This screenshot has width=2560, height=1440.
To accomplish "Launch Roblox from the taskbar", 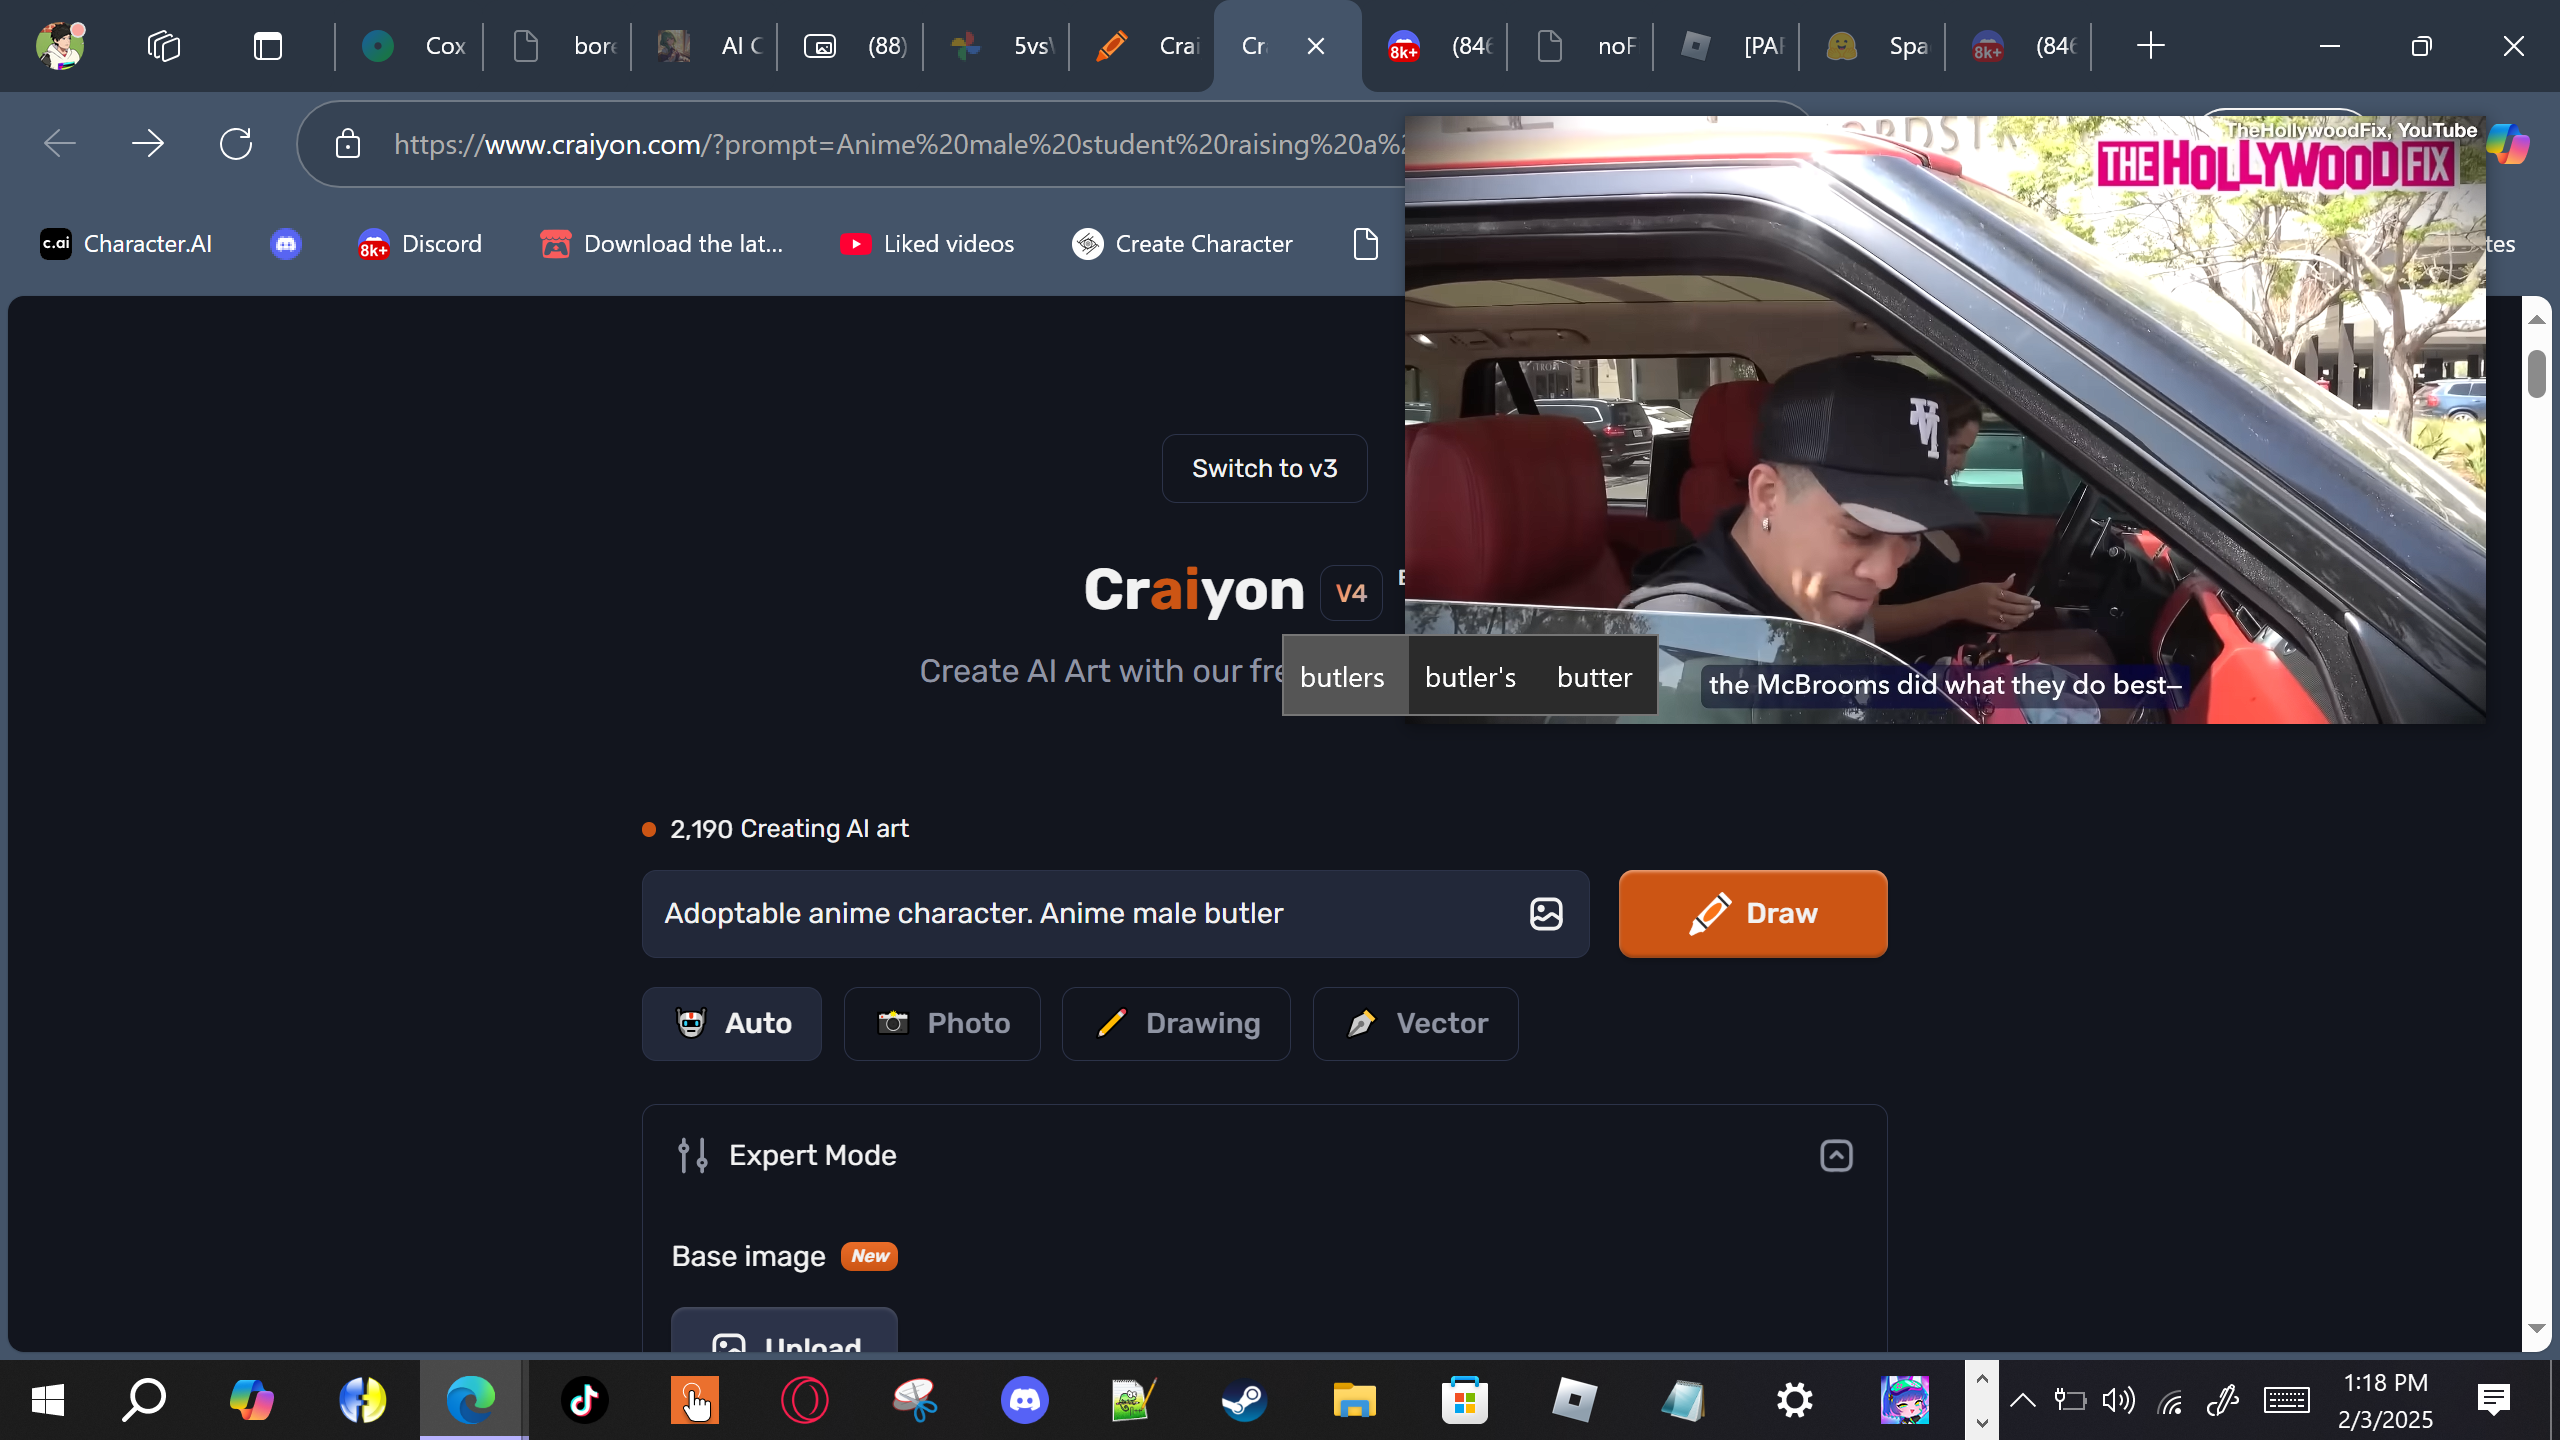I will click(1574, 1400).
